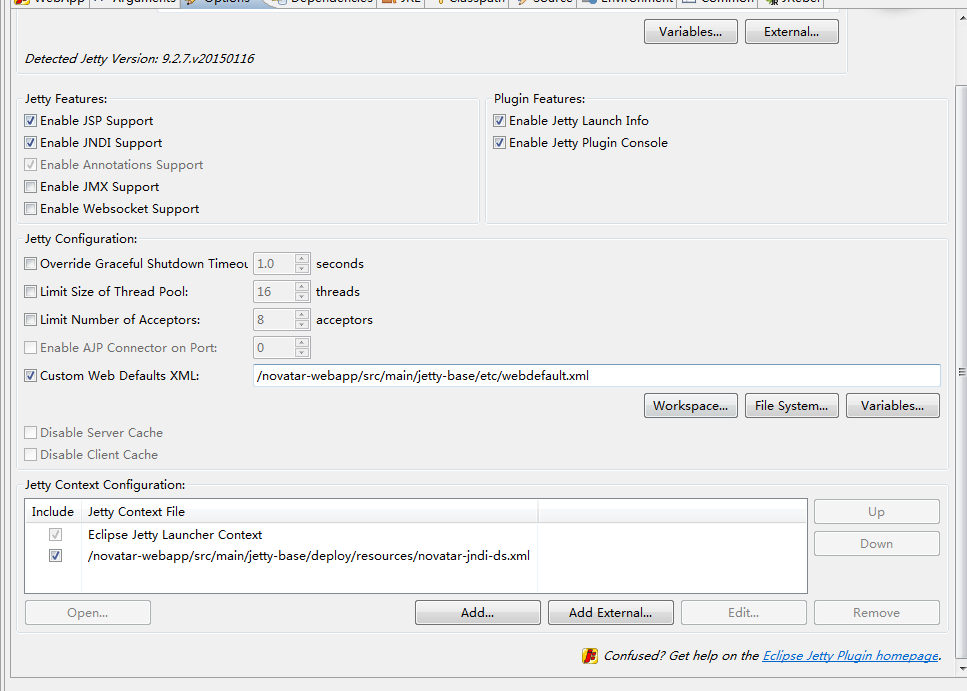This screenshot has width=967, height=691.
Task: Toggle Enable JSP Support checkbox
Action: tap(30, 120)
